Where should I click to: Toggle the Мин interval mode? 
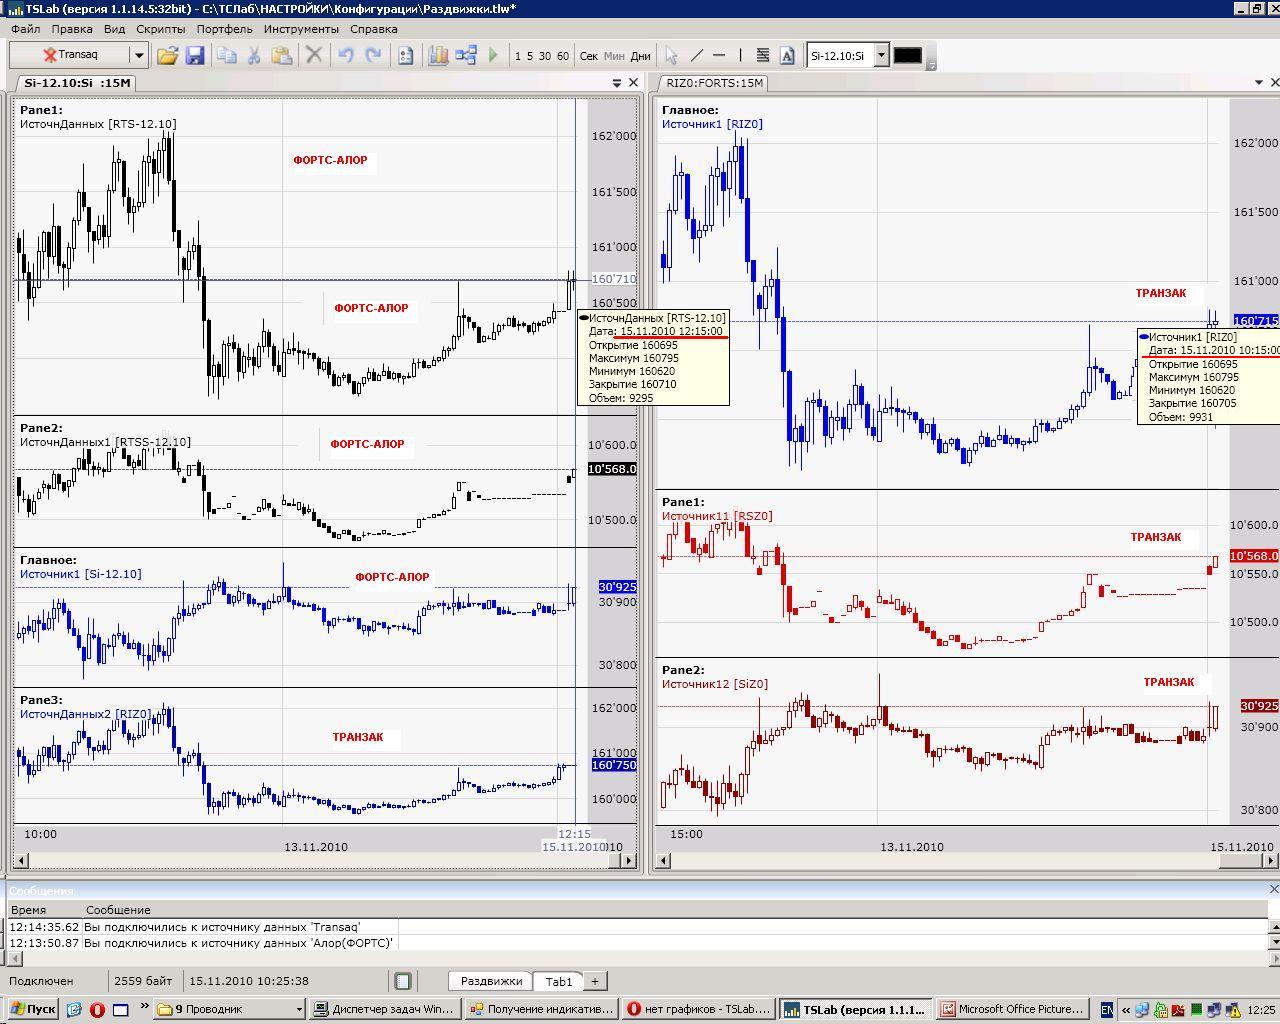614,56
